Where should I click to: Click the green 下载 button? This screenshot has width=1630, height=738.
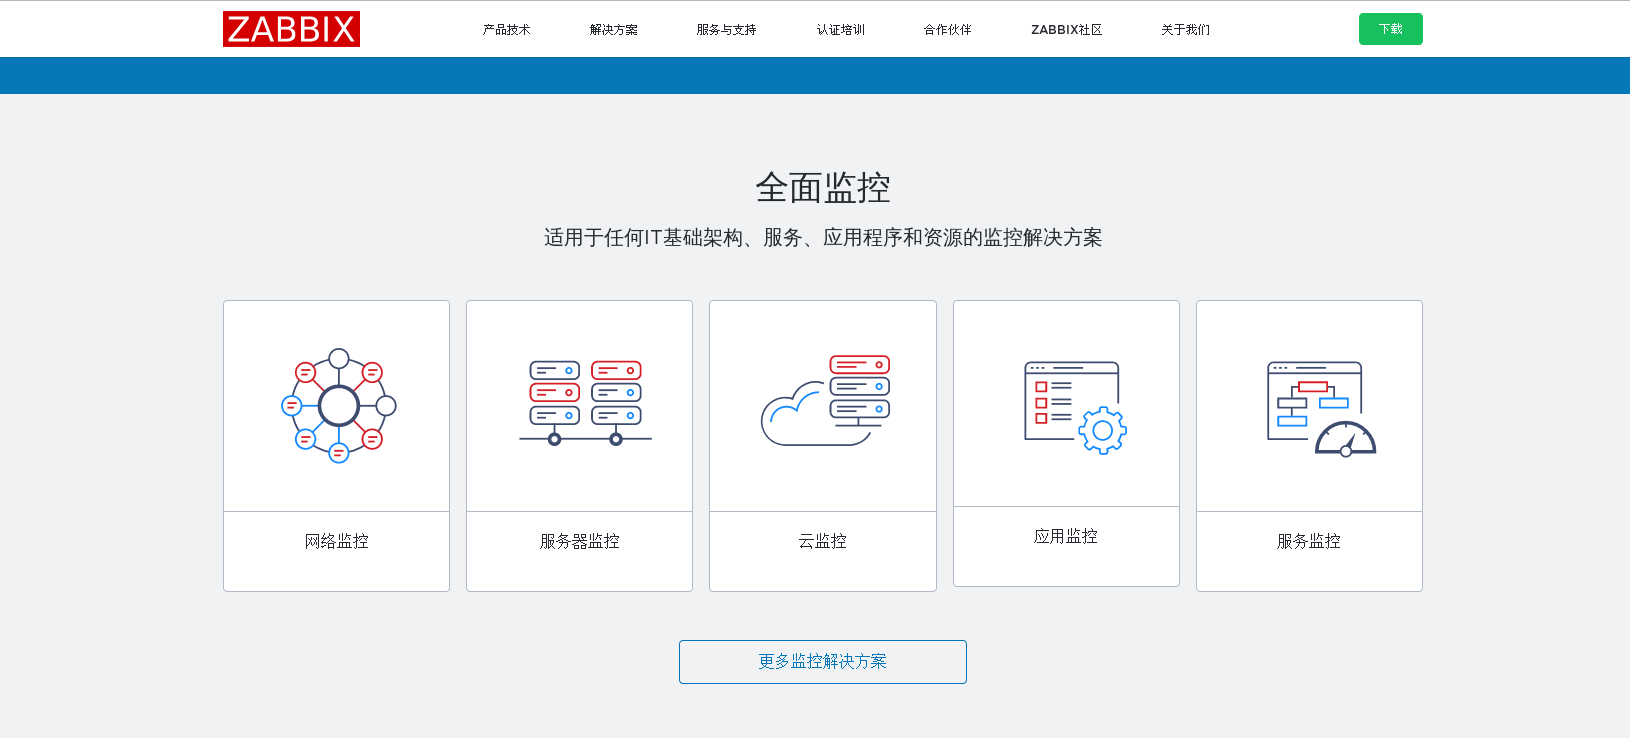[x=1390, y=29]
